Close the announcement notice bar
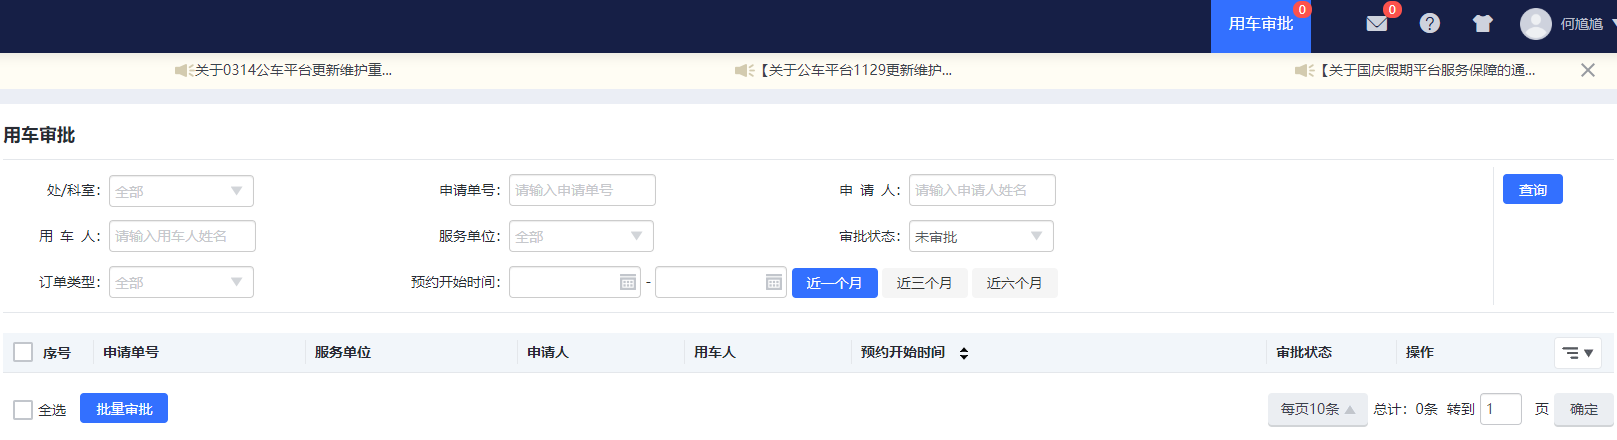 (1587, 70)
